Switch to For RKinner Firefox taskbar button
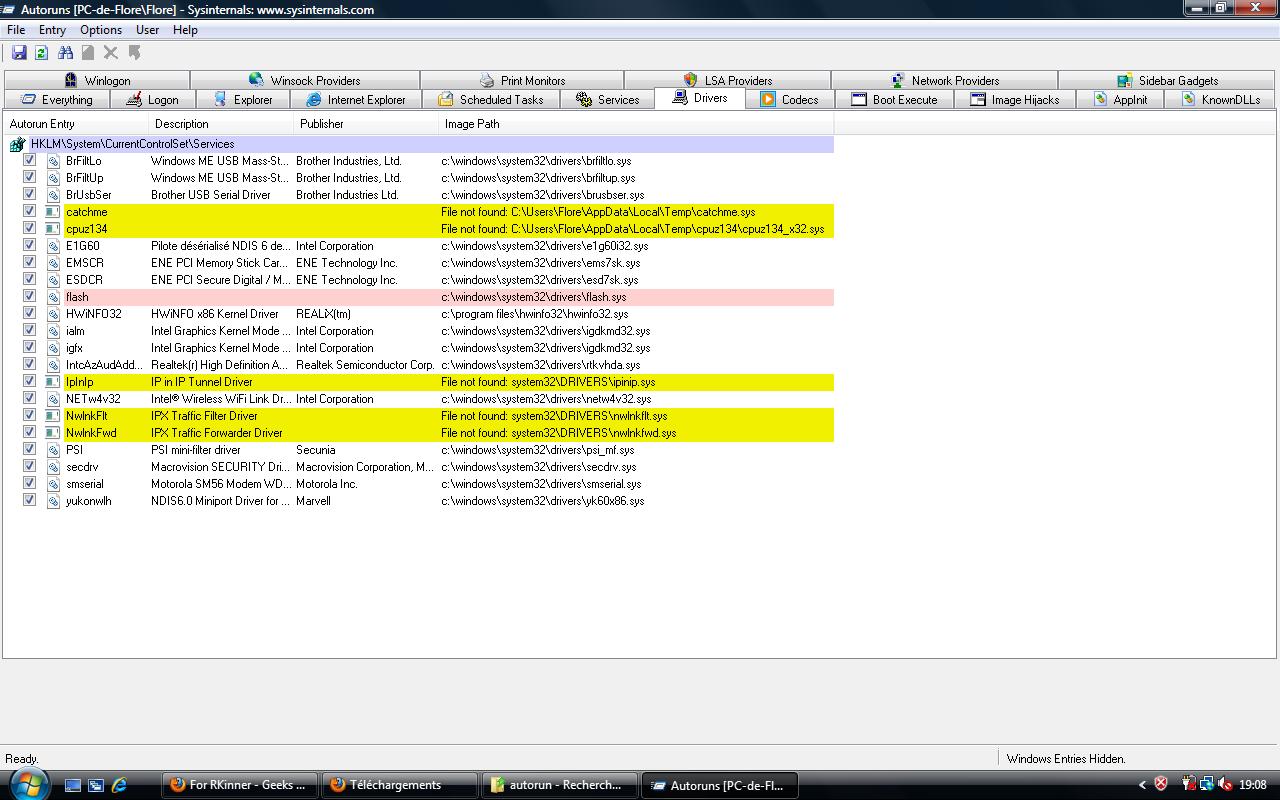The width and height of the screenshot is (1280, 800). [240, 785]
